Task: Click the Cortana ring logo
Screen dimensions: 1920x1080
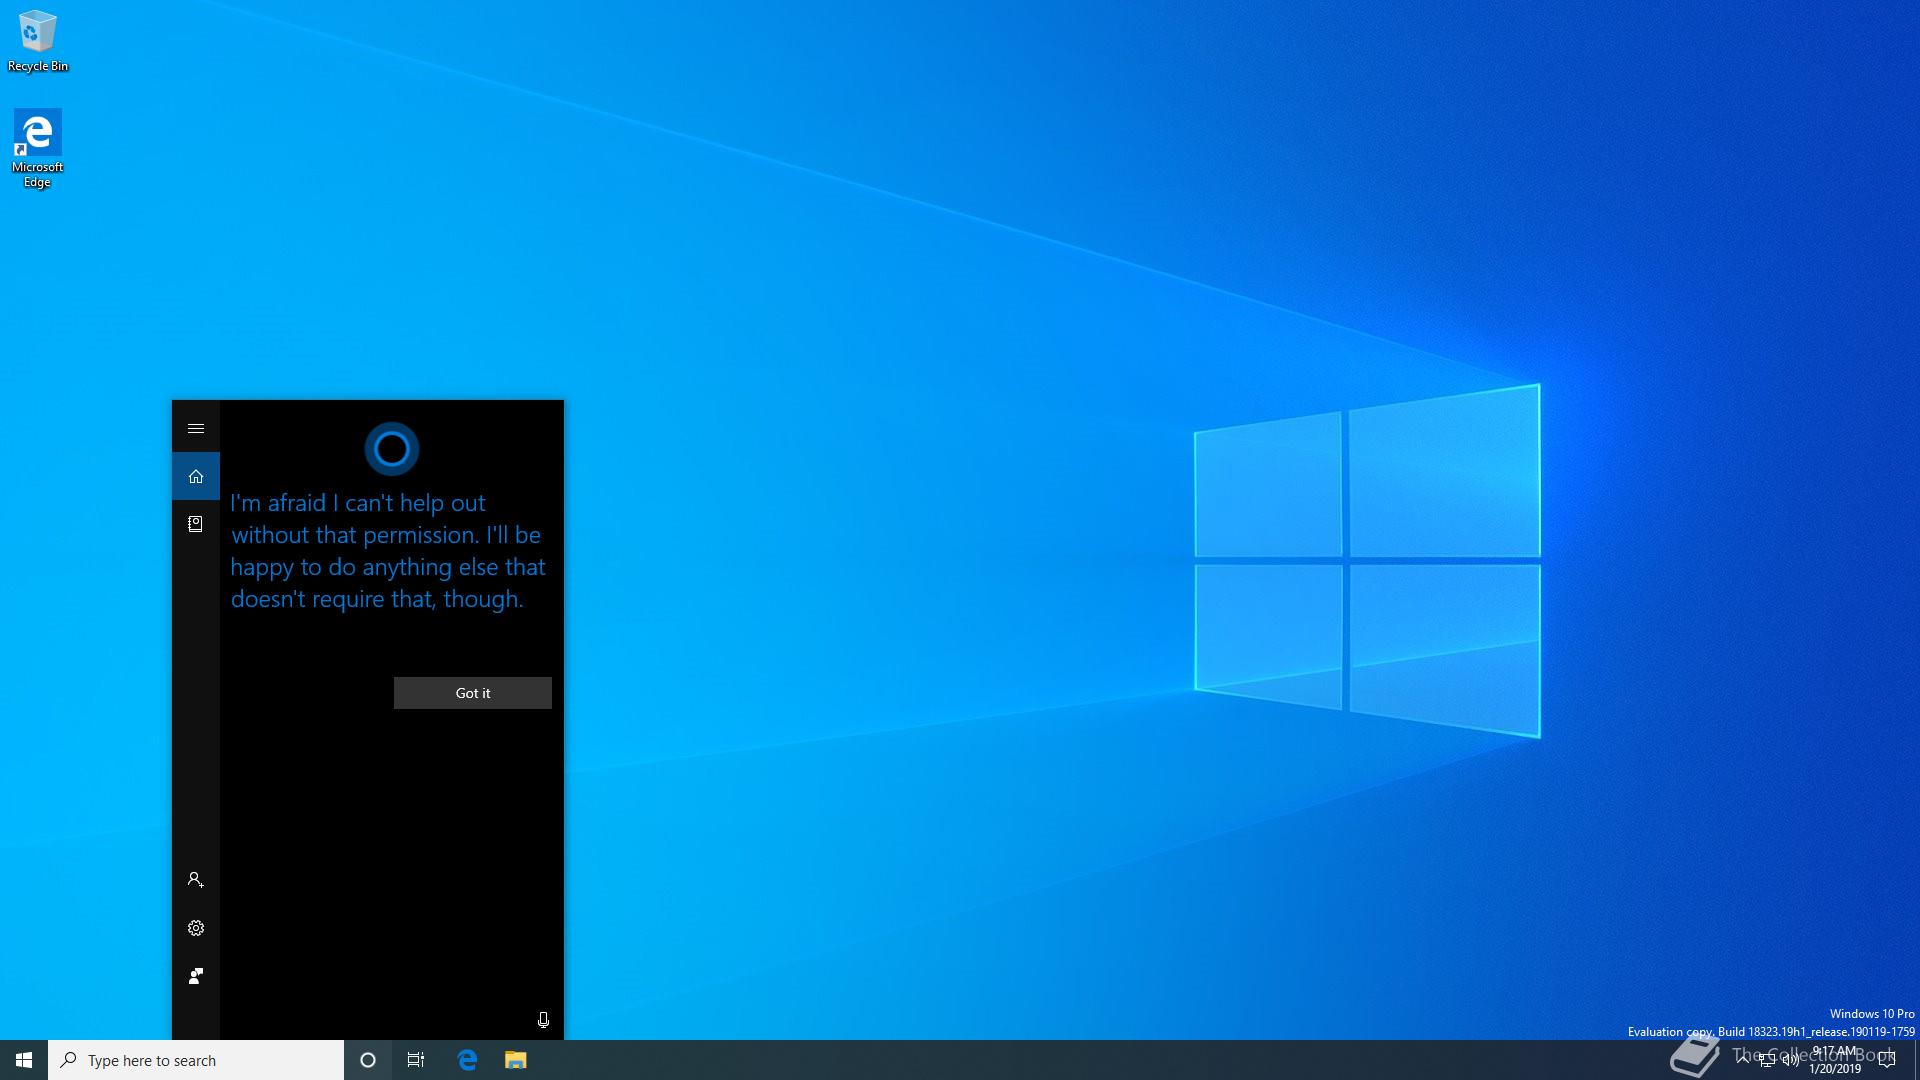Action: (391, 448)
